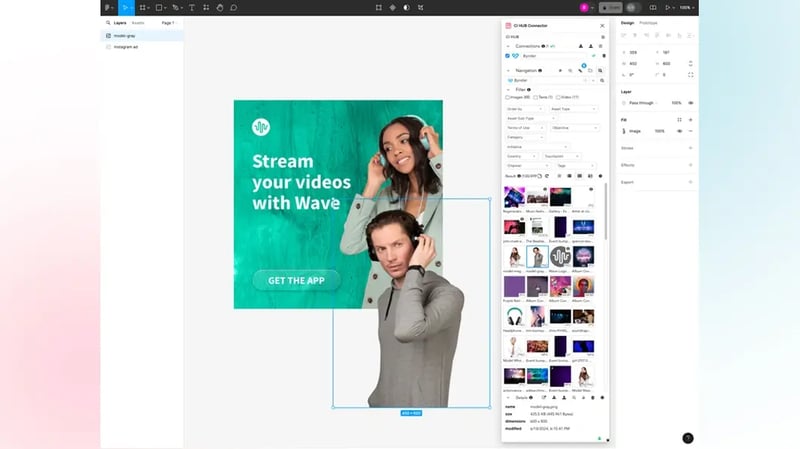Toggle the Bynder connection checkbox
Screen dimensions: 800x449
point(507,56)
